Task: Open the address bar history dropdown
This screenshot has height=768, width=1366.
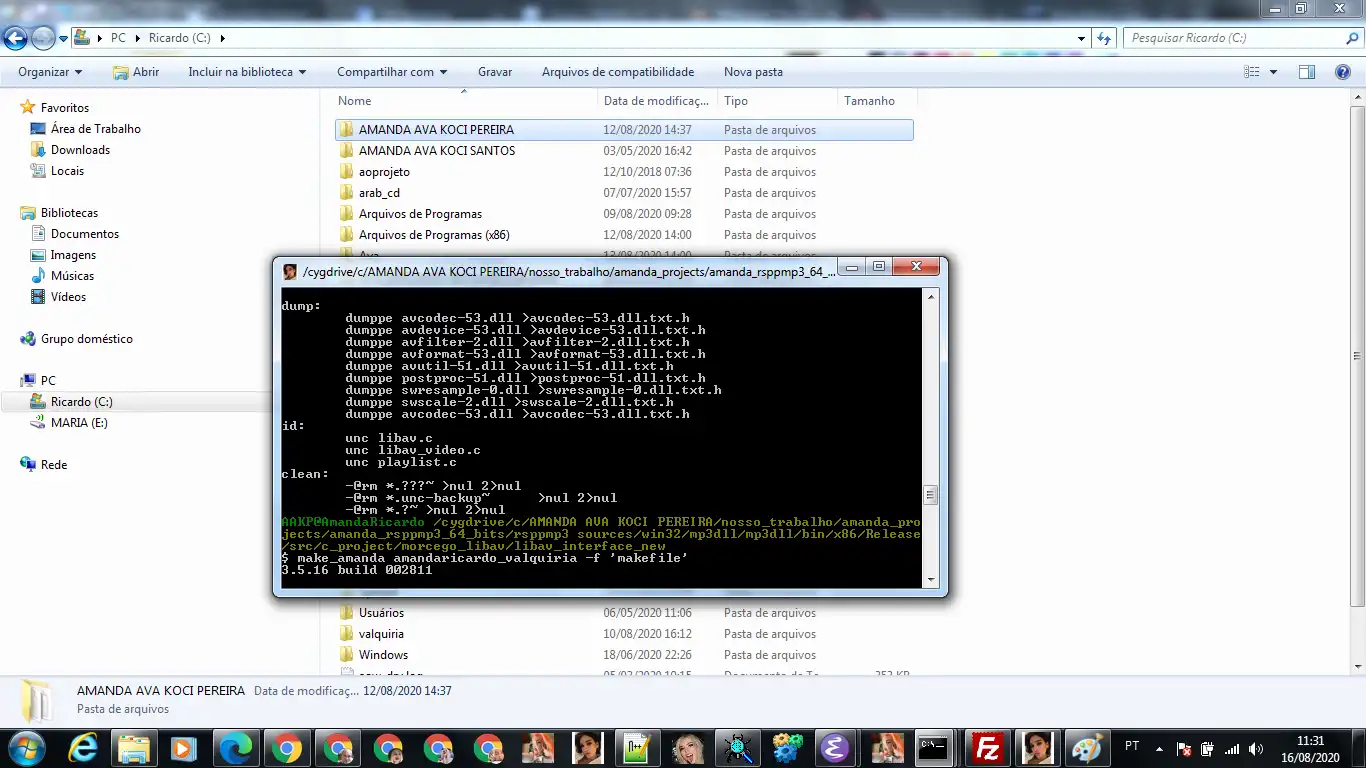Action: 1082,38
